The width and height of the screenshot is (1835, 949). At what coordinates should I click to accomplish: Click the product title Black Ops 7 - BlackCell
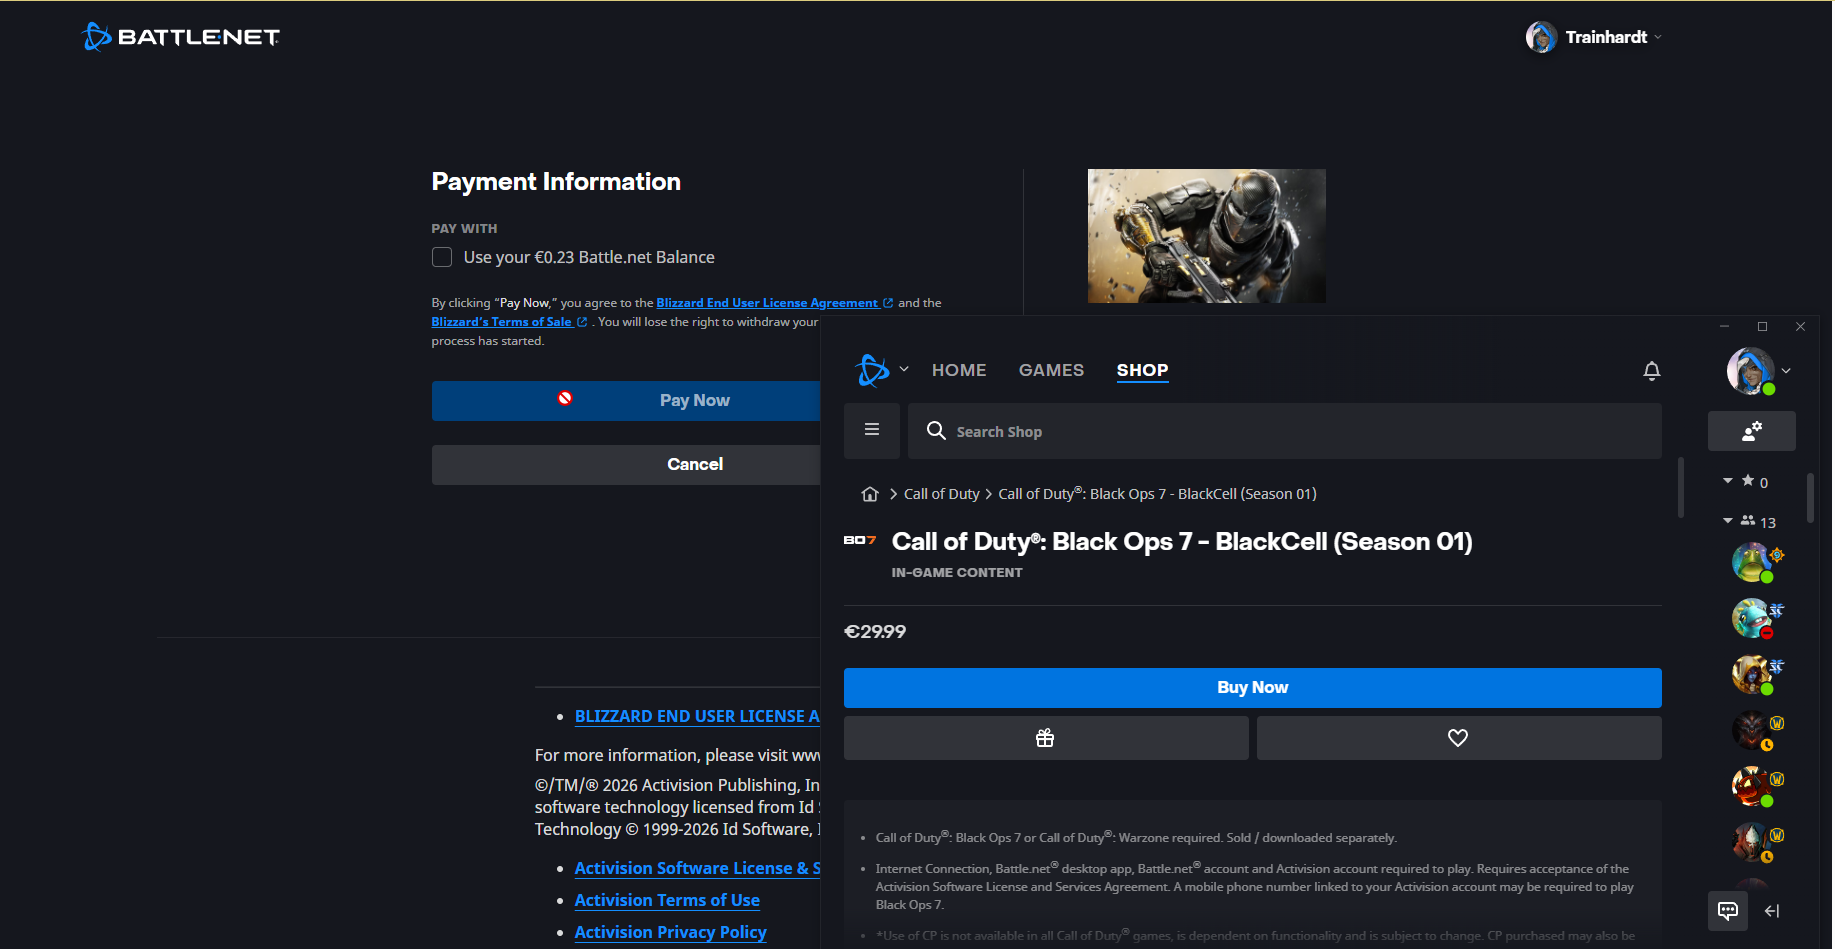tap(1182, 542)
